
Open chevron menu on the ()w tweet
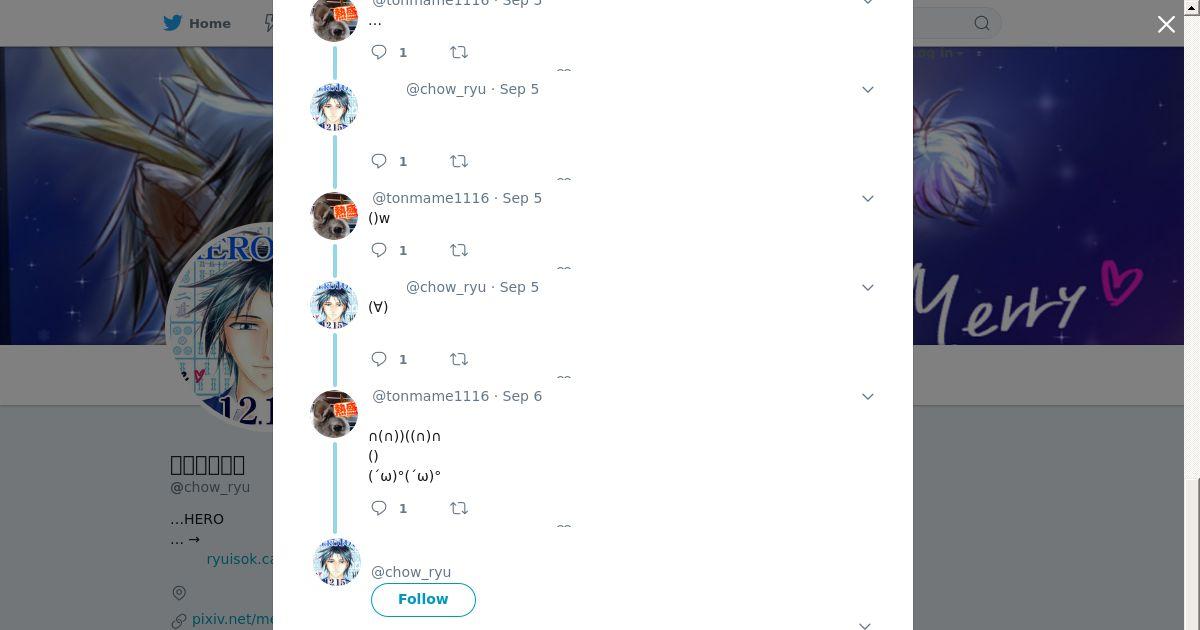point(868,199)
